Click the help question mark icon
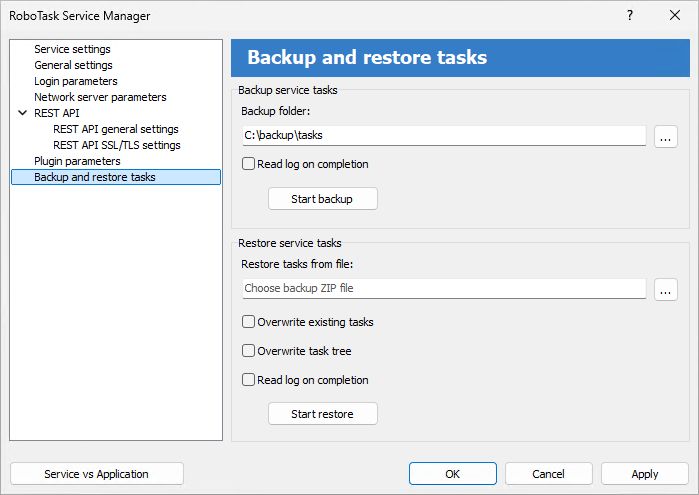Viewport: 699px width, 495px height. tap(629, 15)
